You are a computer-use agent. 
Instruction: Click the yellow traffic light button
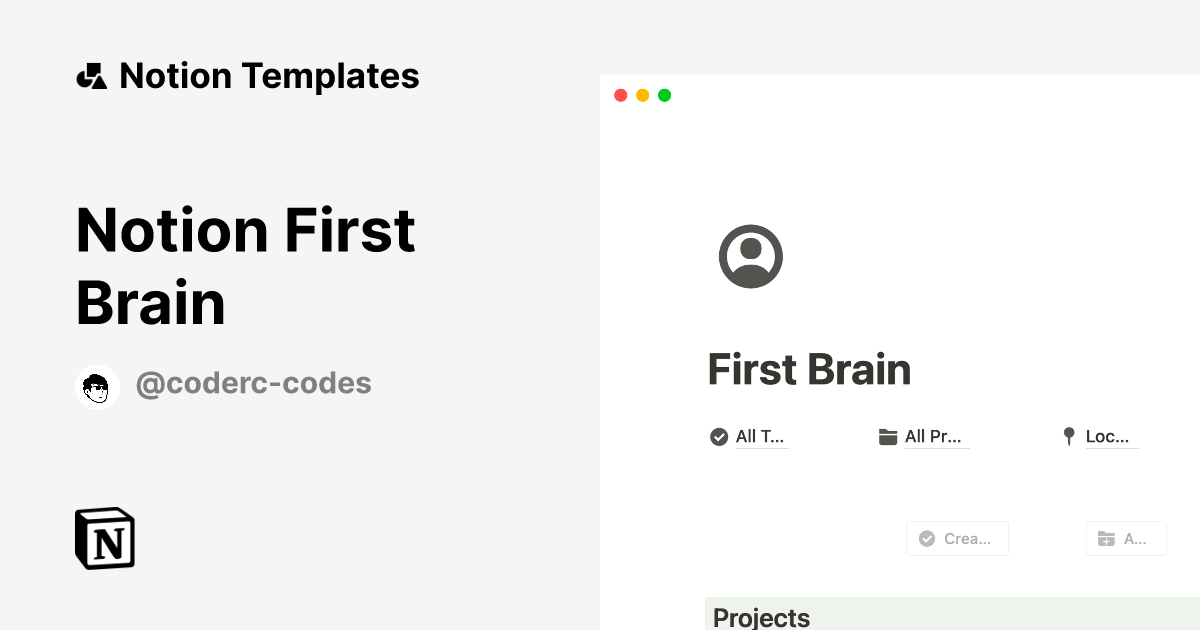(x=642, y=95)
